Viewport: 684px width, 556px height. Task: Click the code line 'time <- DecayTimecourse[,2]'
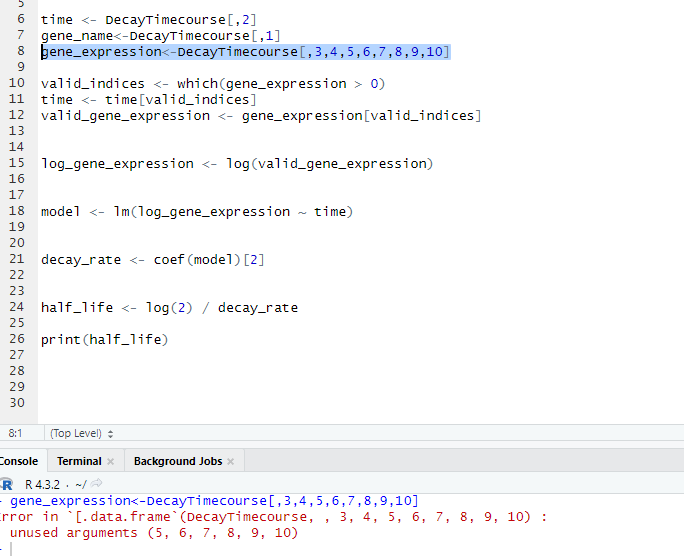[148, 20]
